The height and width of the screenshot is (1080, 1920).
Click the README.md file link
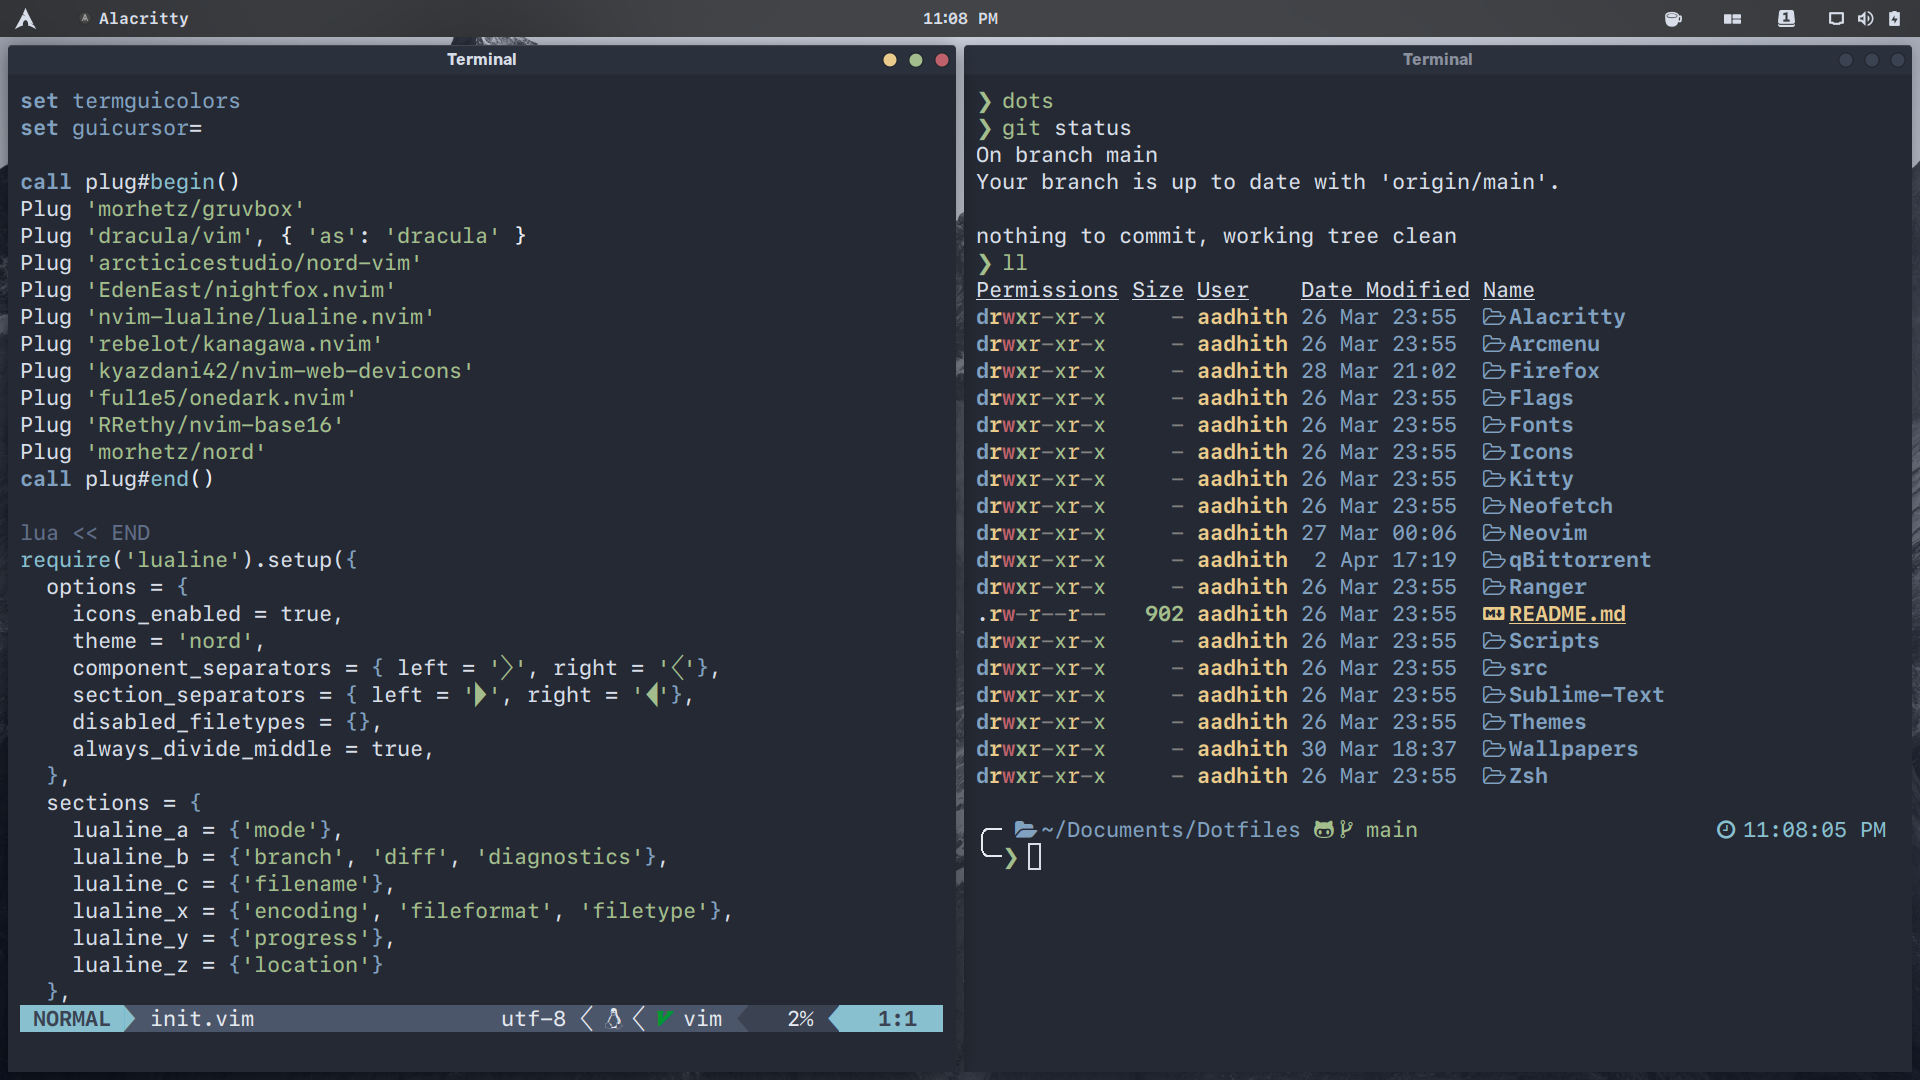click(1566, 614)
